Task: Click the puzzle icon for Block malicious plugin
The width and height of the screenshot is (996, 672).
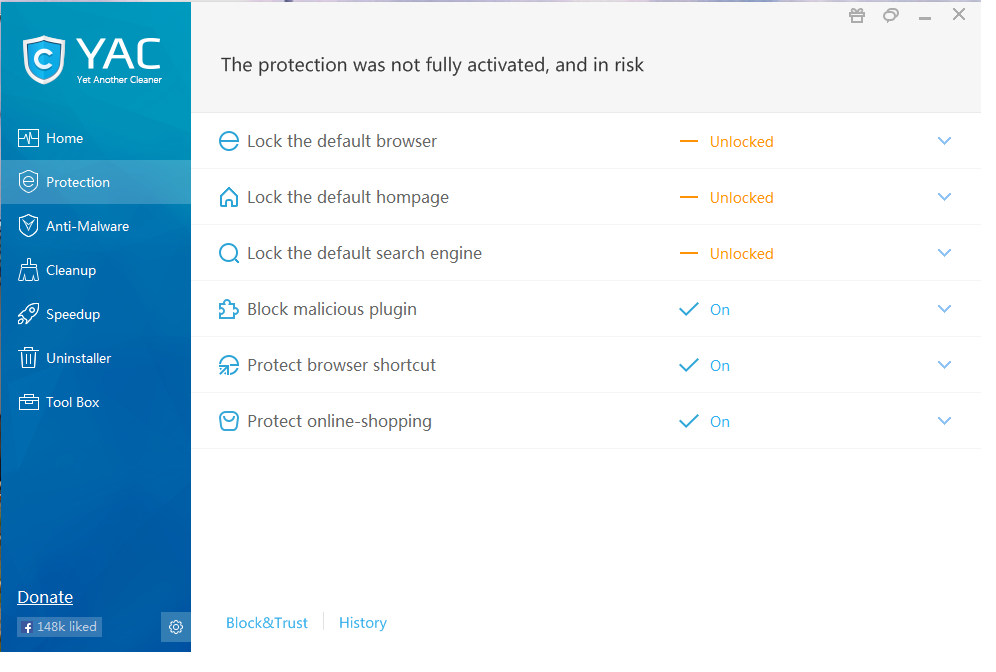Action: (229, 310)
